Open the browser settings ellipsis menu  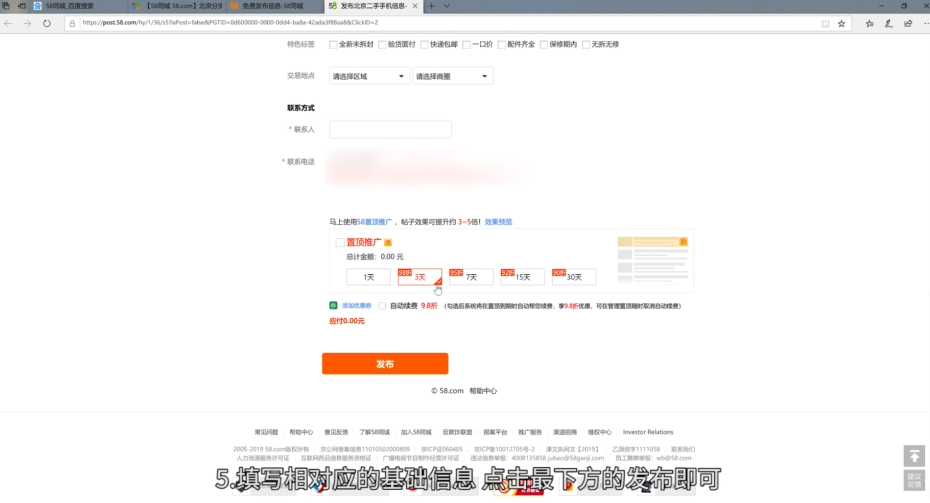pyautogui.click(x=925, y=23)
